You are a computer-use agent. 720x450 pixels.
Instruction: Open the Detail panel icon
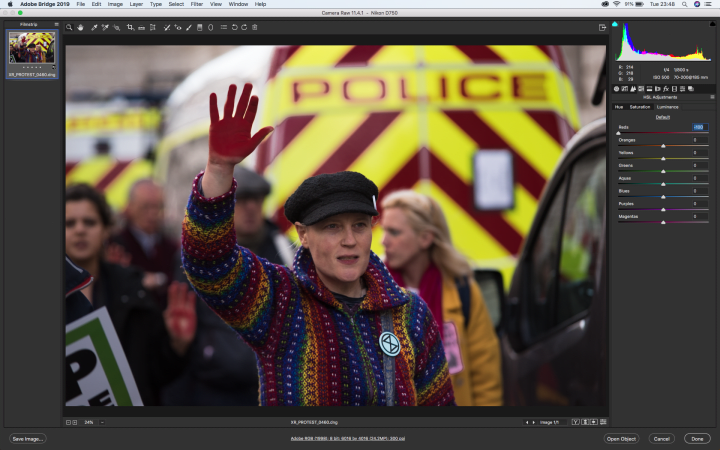pos(633,89)
